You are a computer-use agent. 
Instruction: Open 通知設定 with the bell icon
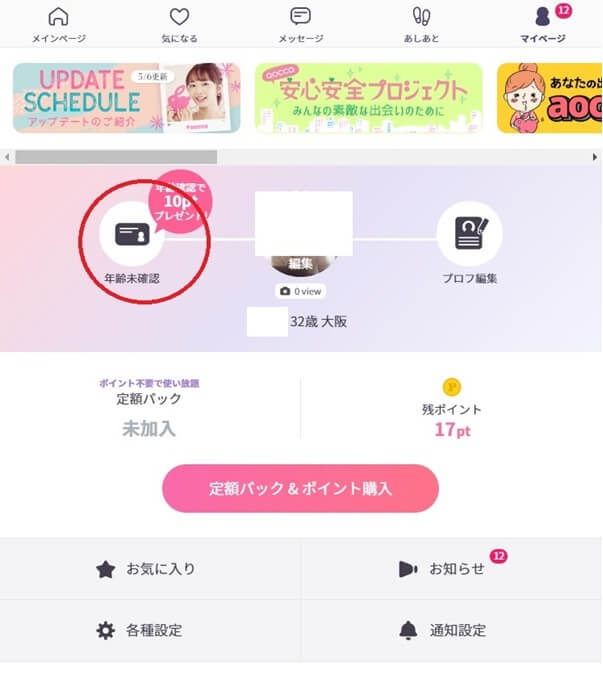452,630
